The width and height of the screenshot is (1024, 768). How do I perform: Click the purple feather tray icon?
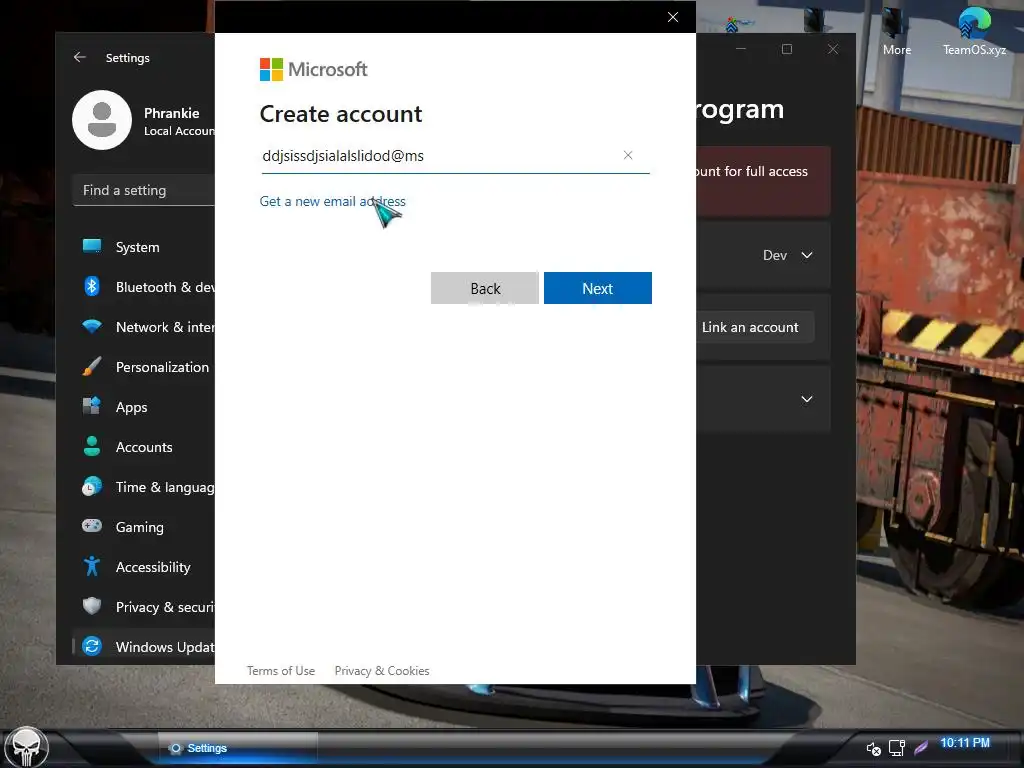click(x=921, y=747)
